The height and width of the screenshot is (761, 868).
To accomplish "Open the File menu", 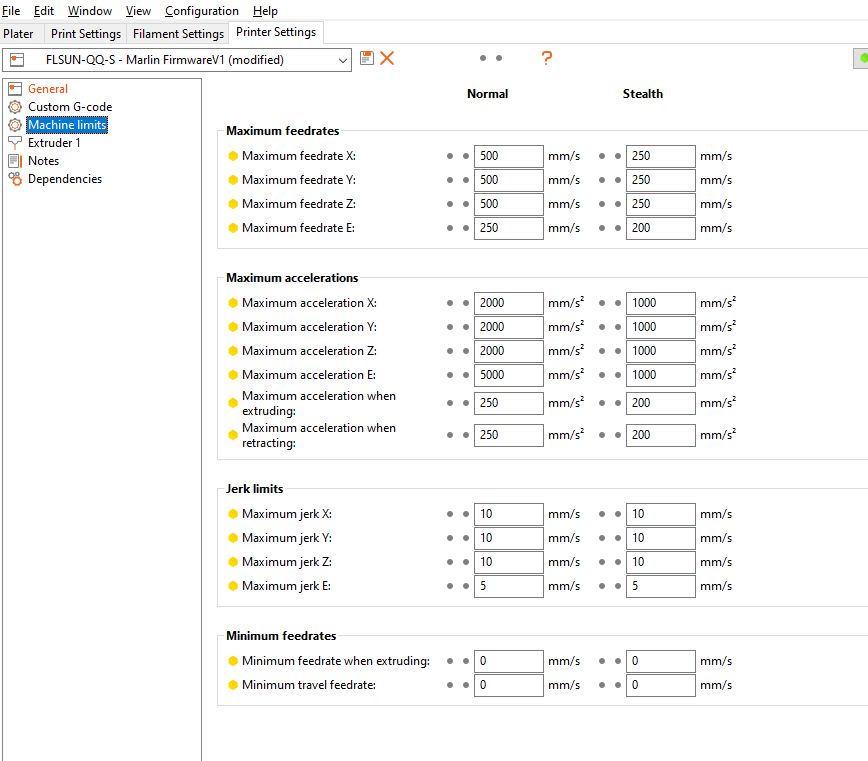I will coord(11,11).
